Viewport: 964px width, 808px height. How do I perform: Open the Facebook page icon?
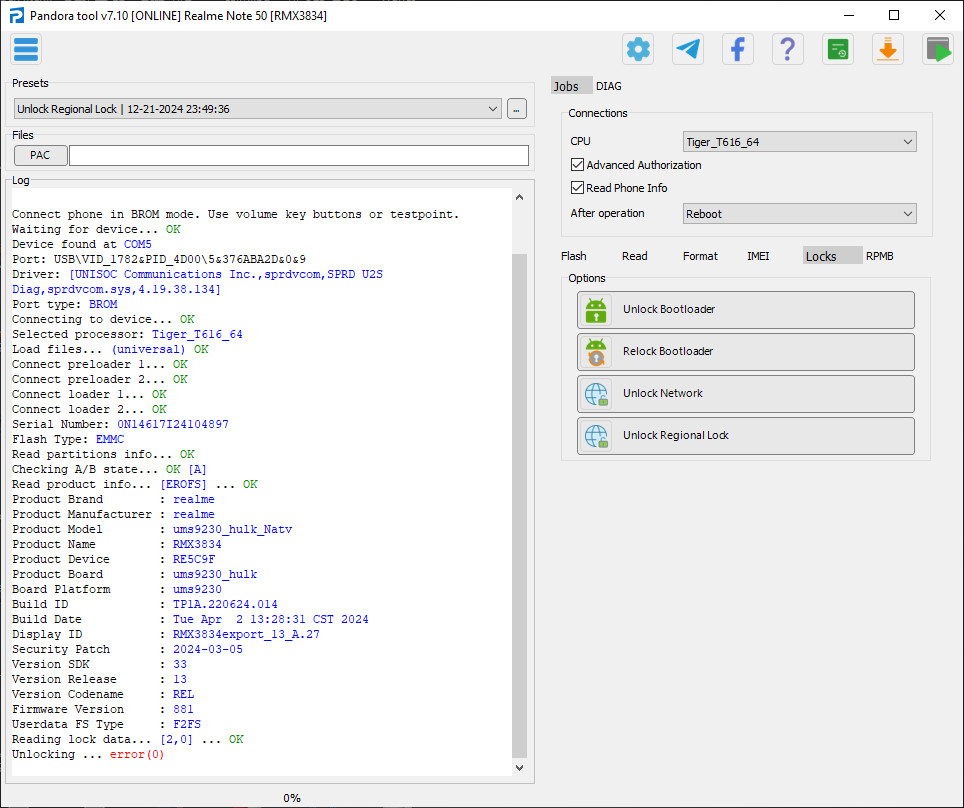tap(738, 49)
